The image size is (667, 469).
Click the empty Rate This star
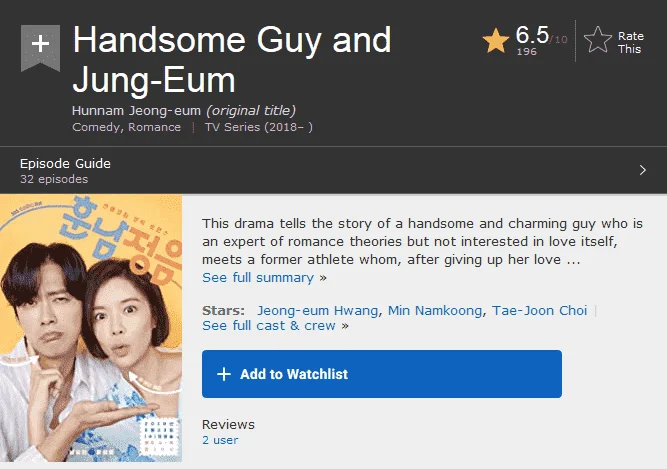(x=598, y=40)
